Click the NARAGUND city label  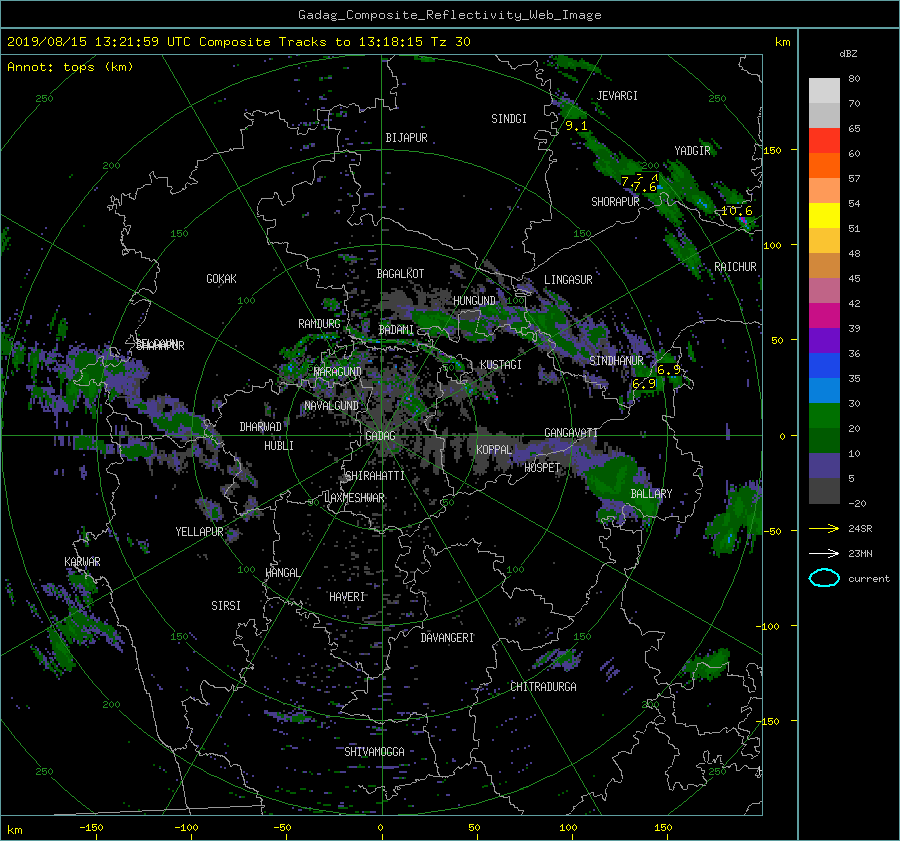click(x=338, y=372)
